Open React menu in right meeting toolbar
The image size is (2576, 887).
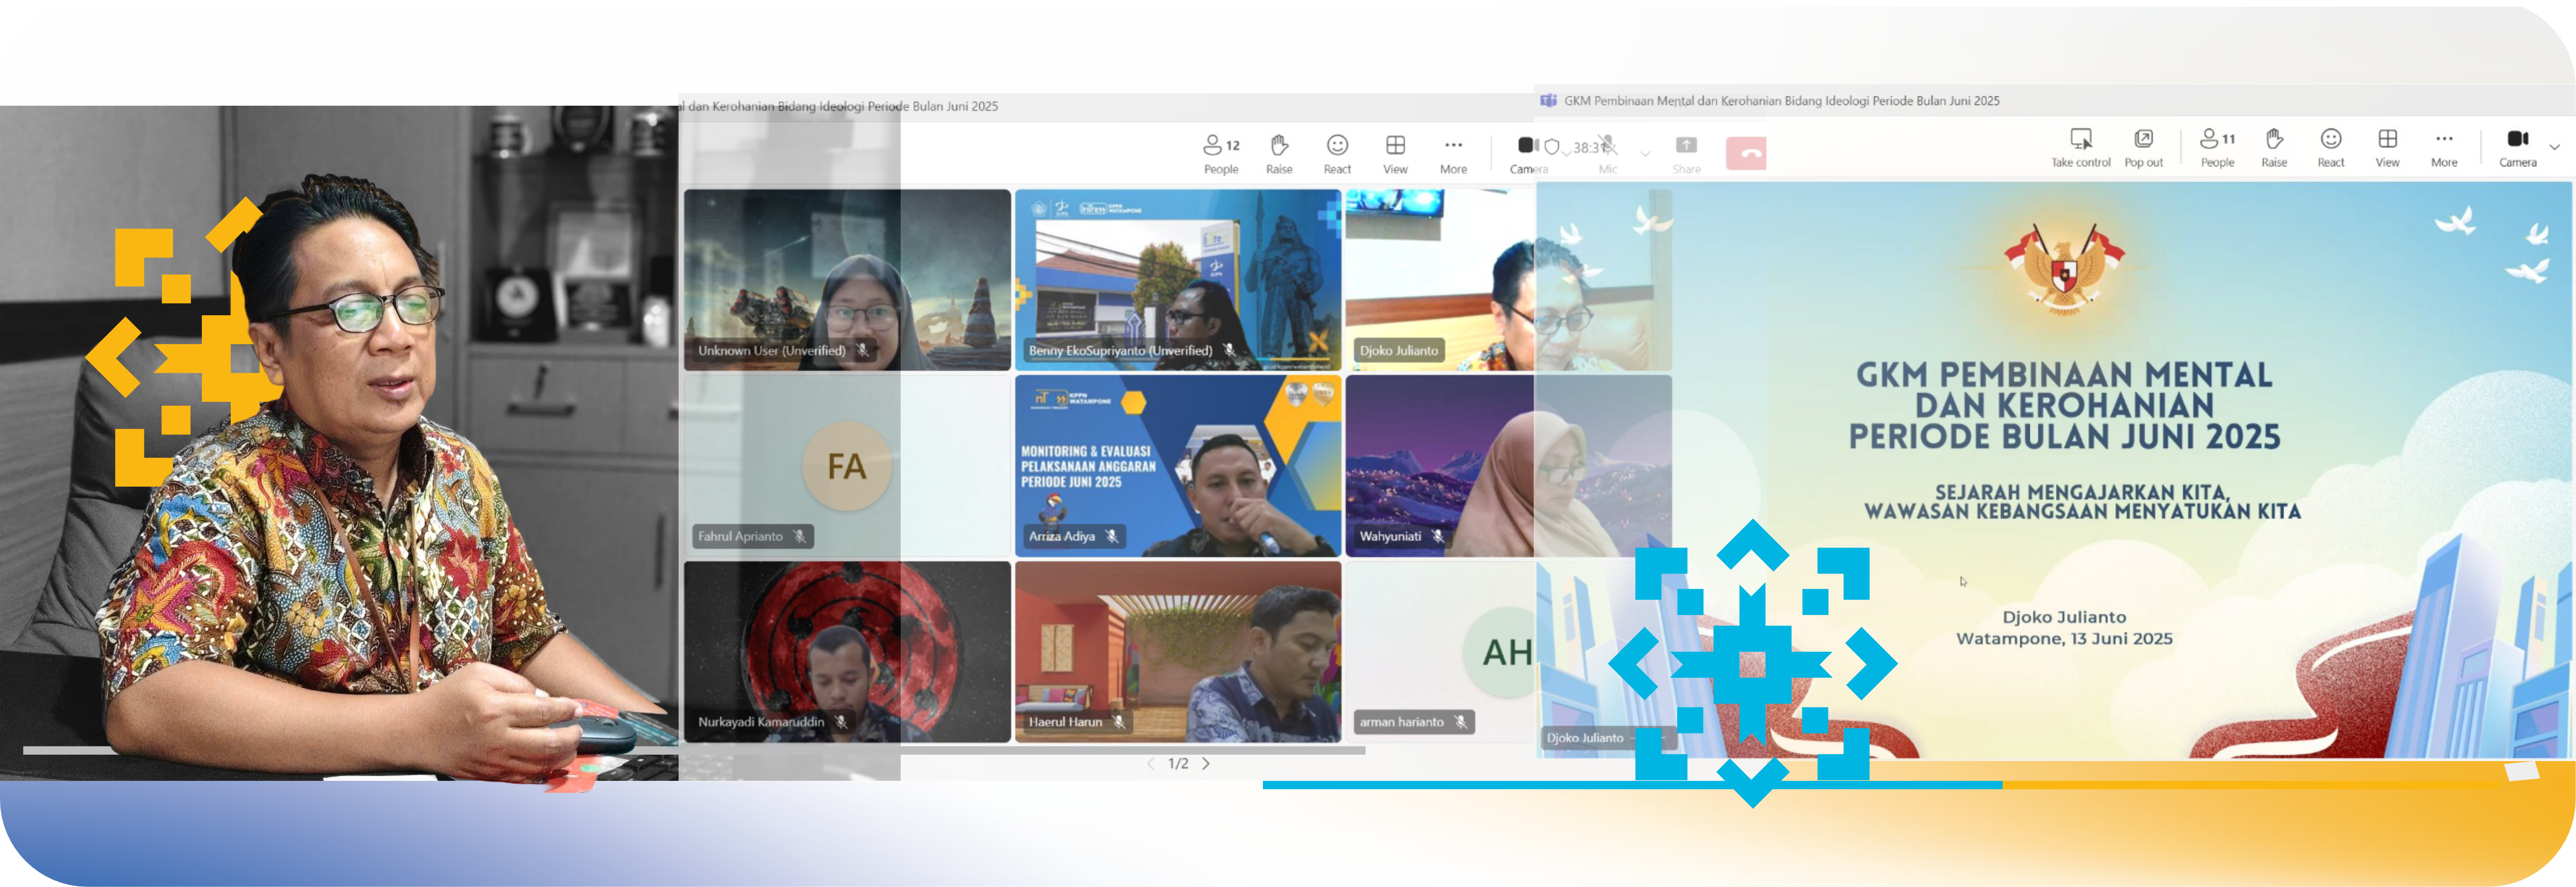(2331, 147)
